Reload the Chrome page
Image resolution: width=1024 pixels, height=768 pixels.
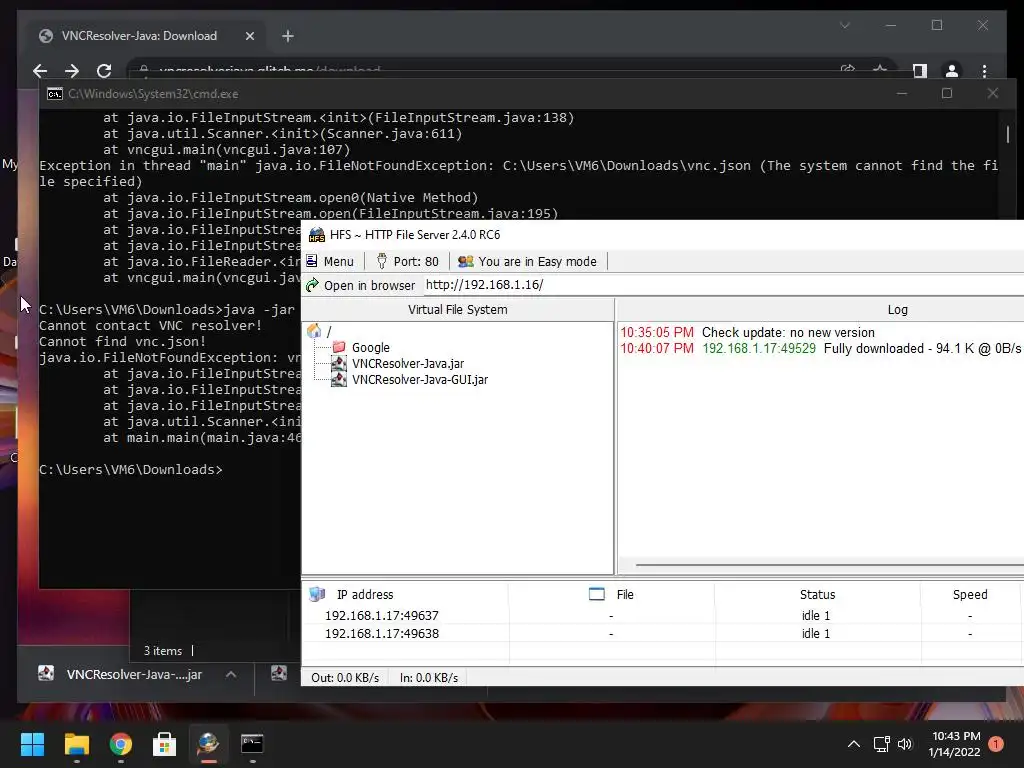(104, 71)
